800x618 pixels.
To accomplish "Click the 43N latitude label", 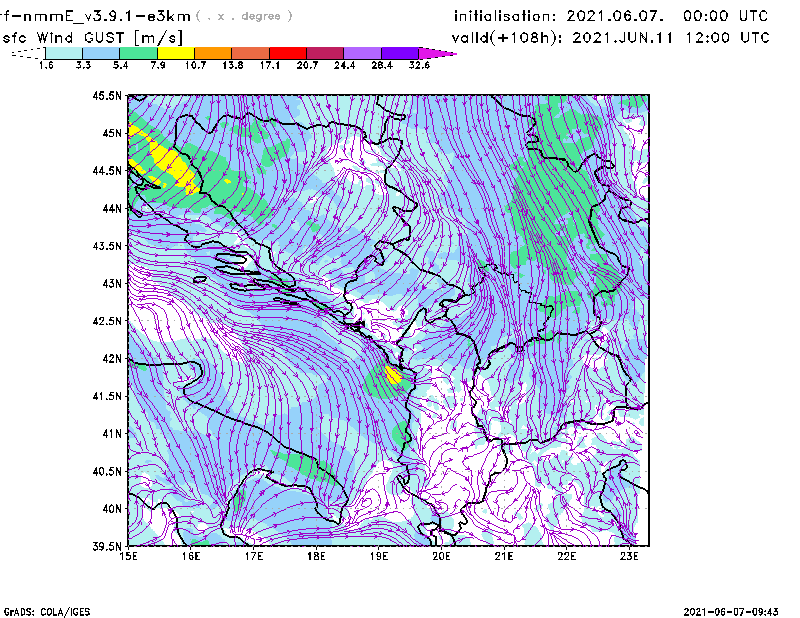I will click(112, 283).
